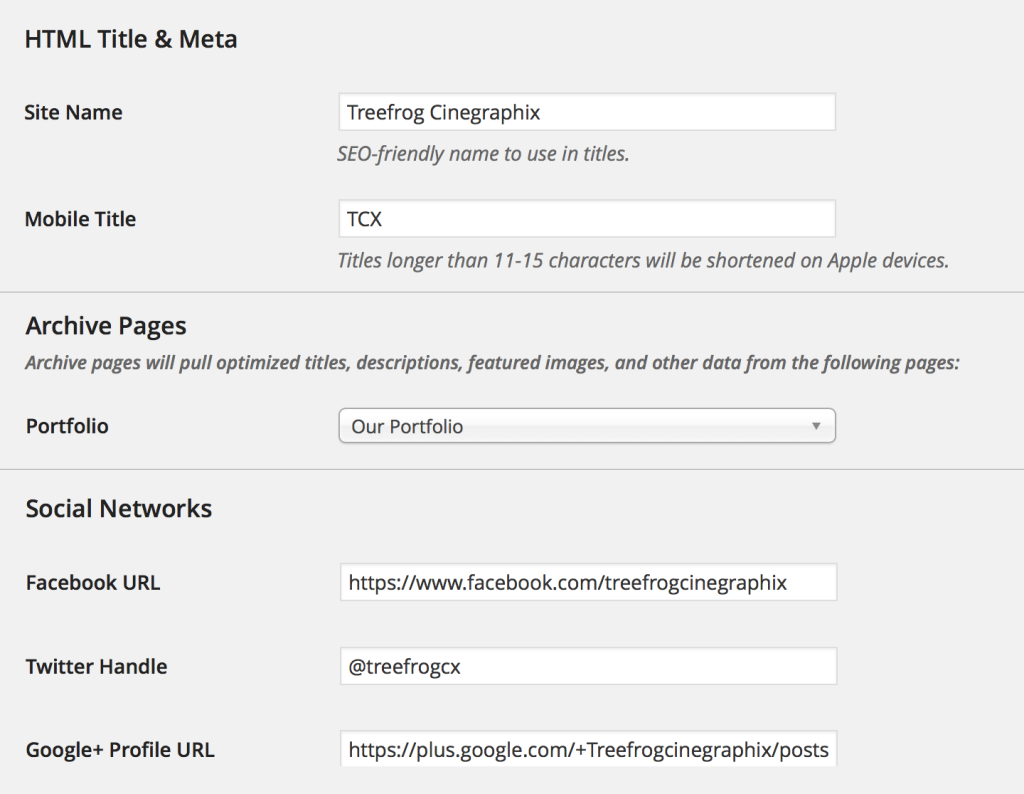This screenshot has width=1024, height=794.
Task: Click the Site Name label
Action: [73, 112]
